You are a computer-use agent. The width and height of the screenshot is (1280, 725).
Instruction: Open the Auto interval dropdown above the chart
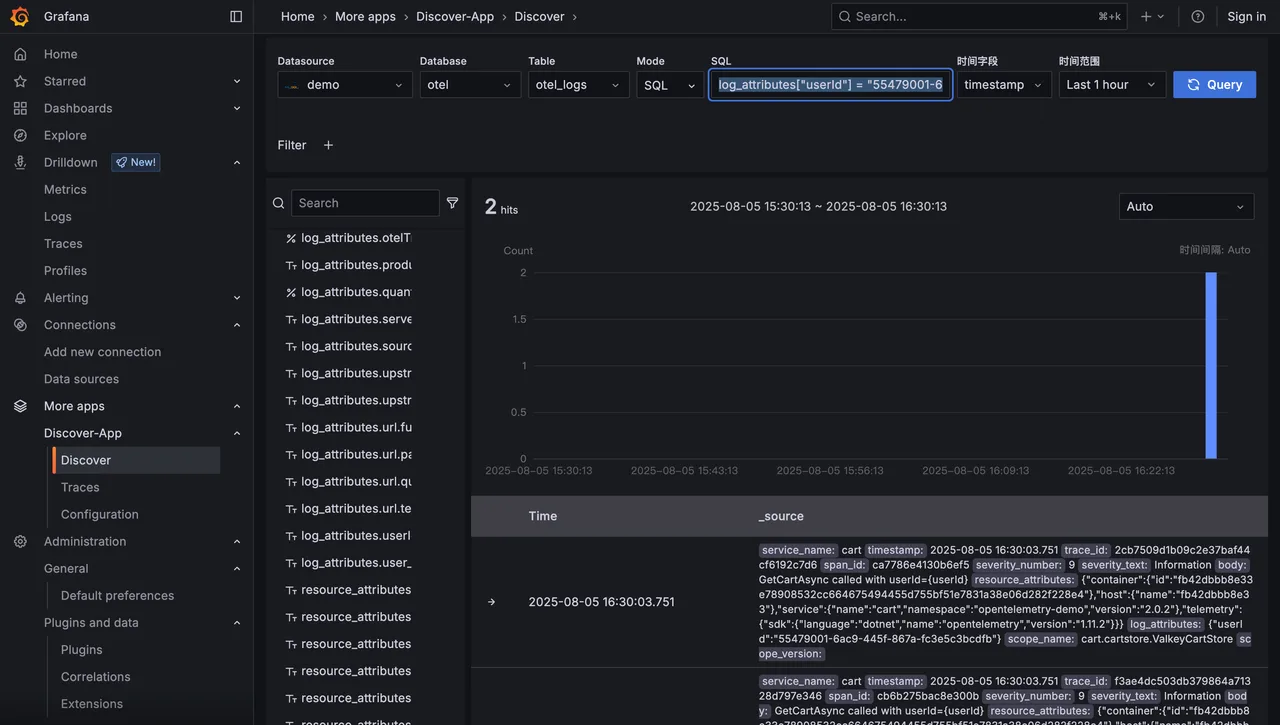[1186, 206]
